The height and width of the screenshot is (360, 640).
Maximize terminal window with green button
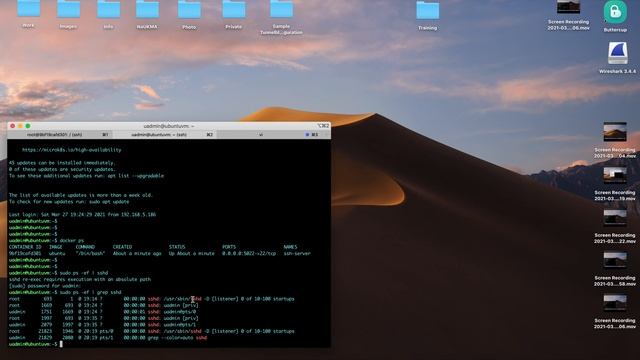click(28, 126)
